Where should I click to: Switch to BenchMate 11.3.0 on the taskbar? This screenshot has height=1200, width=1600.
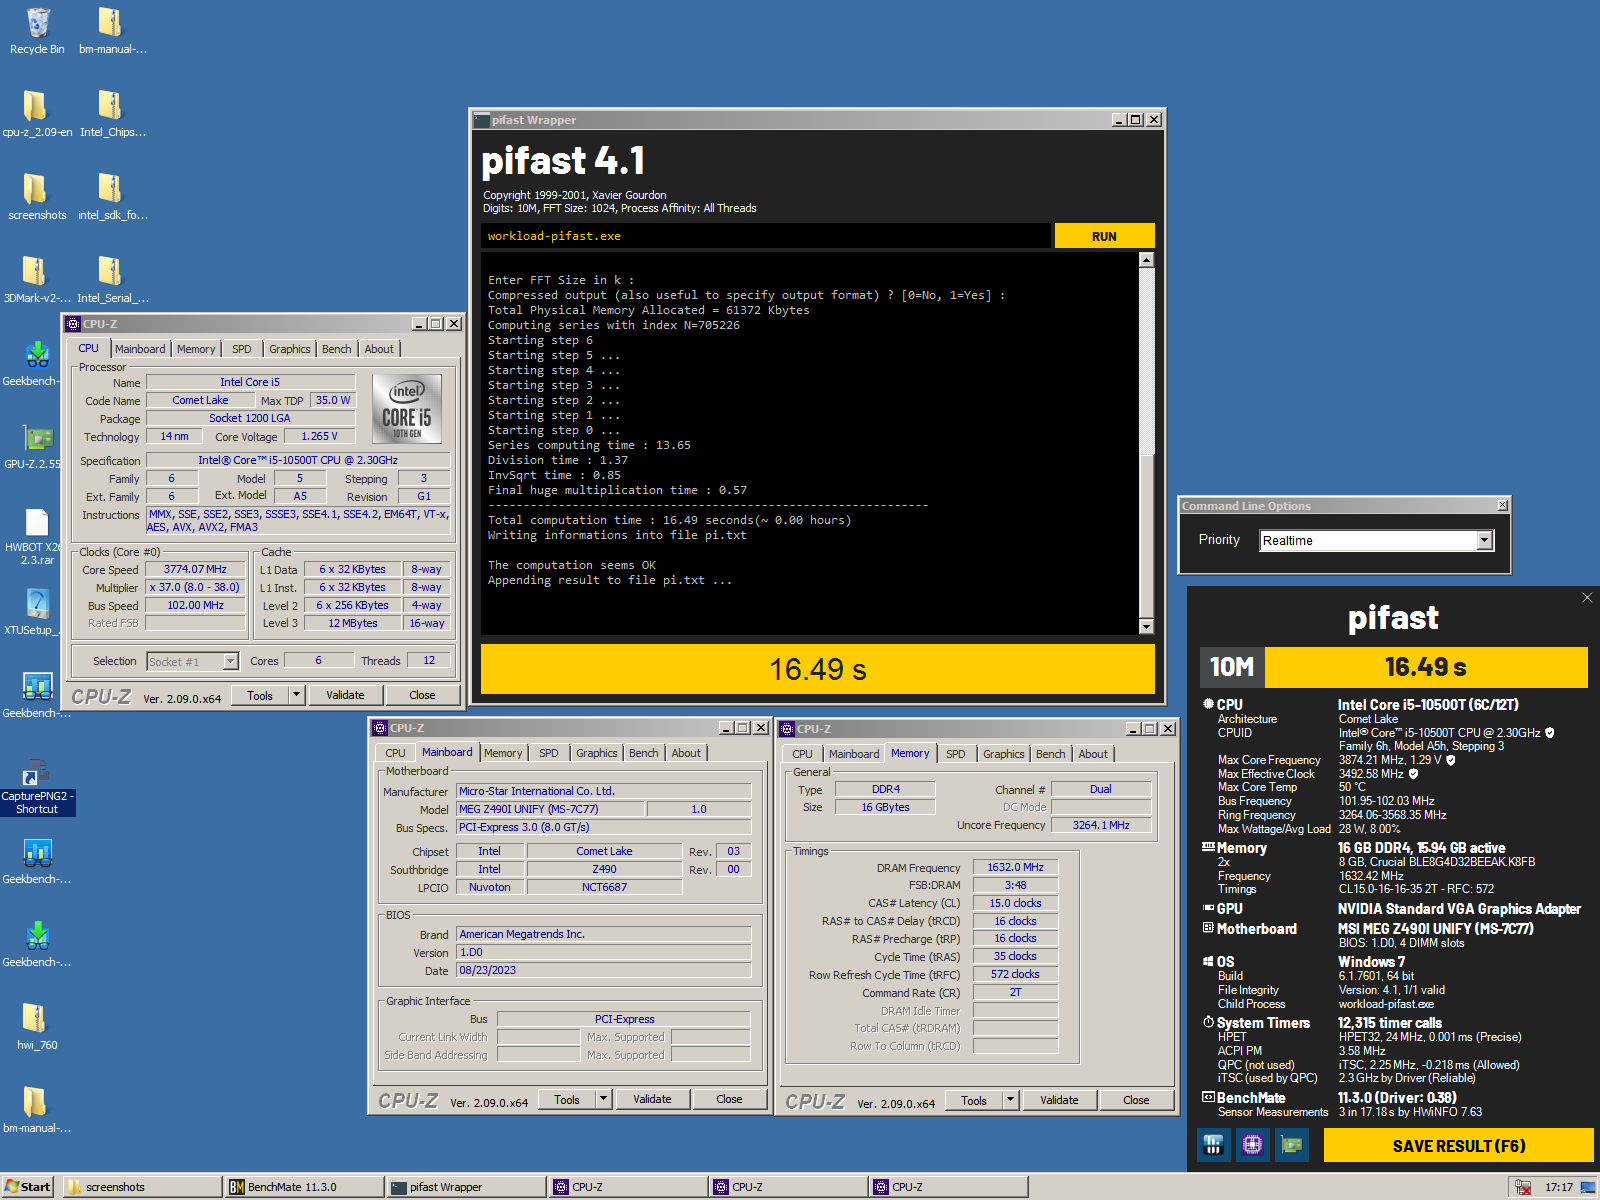pyautogui.click(x=305, y=1187)
